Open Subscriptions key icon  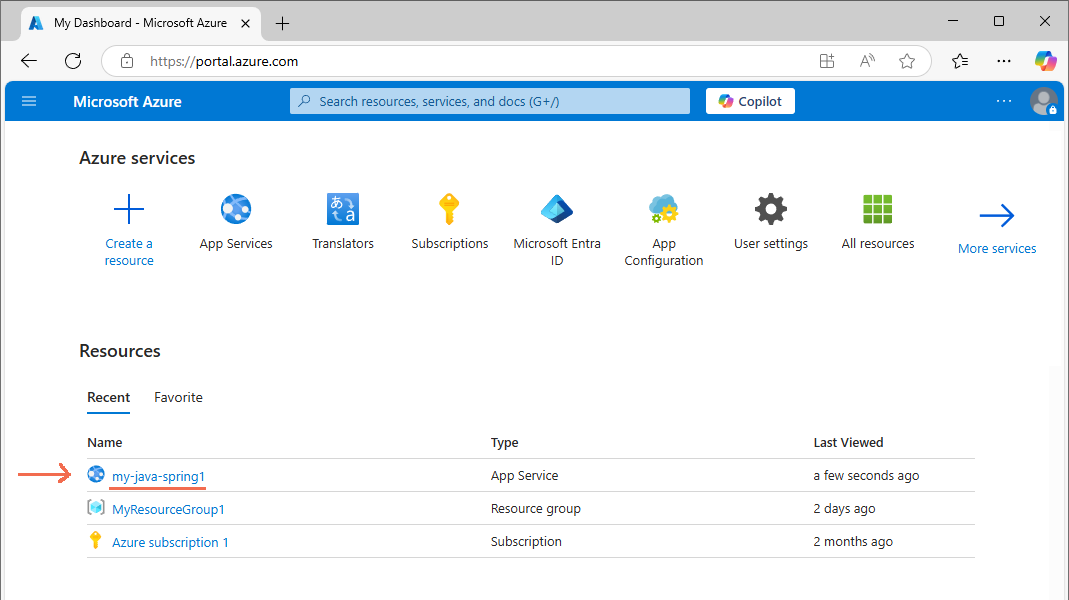[x=450, y=210]
